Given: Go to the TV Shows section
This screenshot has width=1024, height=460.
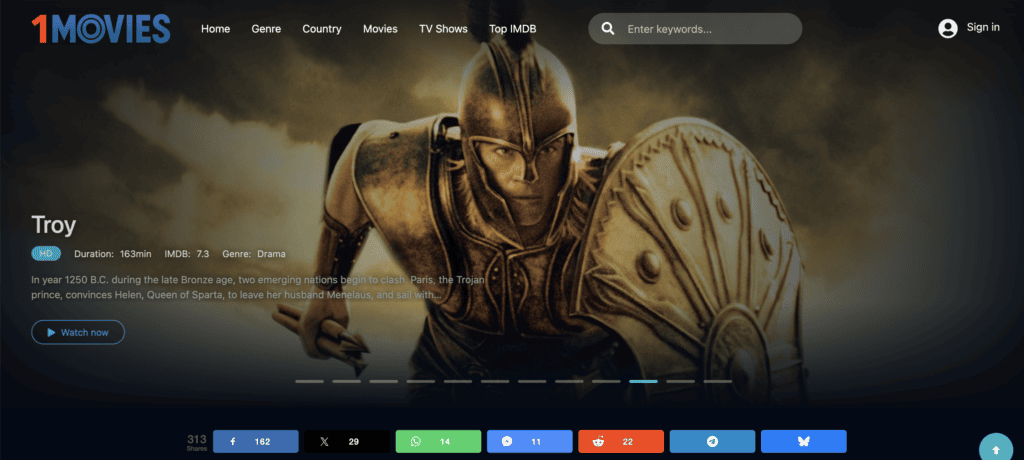Looking at the screenshot, I should tap(443, 29).
